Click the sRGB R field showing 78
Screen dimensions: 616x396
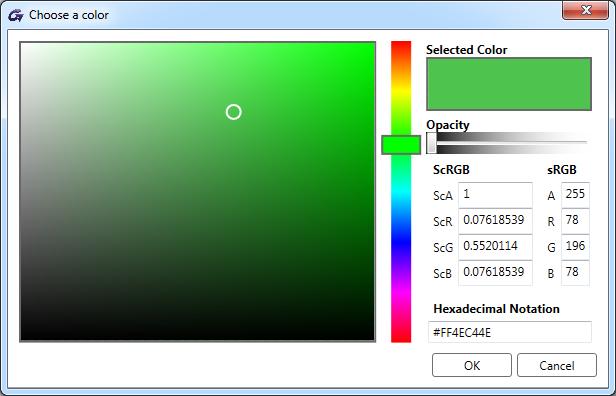[x=575, y=221]
